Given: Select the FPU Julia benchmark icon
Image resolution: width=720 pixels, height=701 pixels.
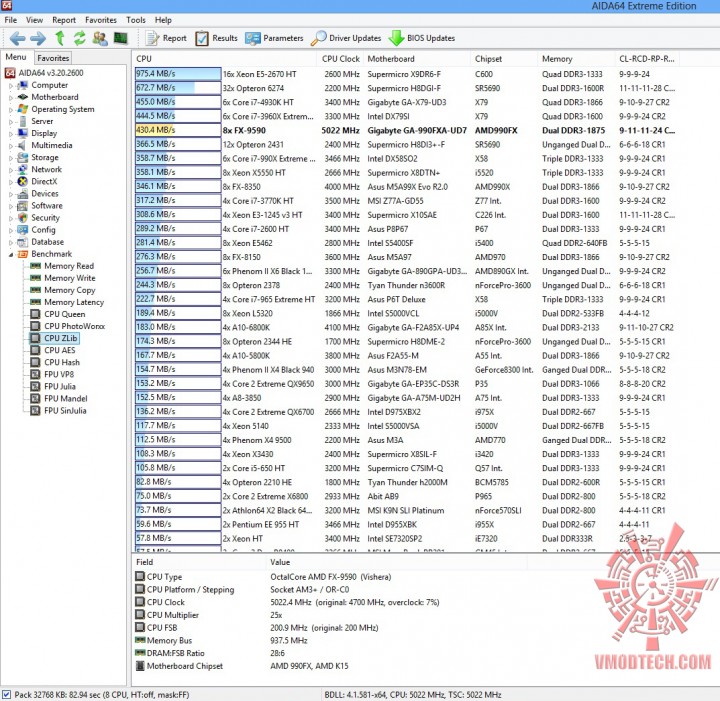Looking at the screenshot, I should [x=35, y=387].
